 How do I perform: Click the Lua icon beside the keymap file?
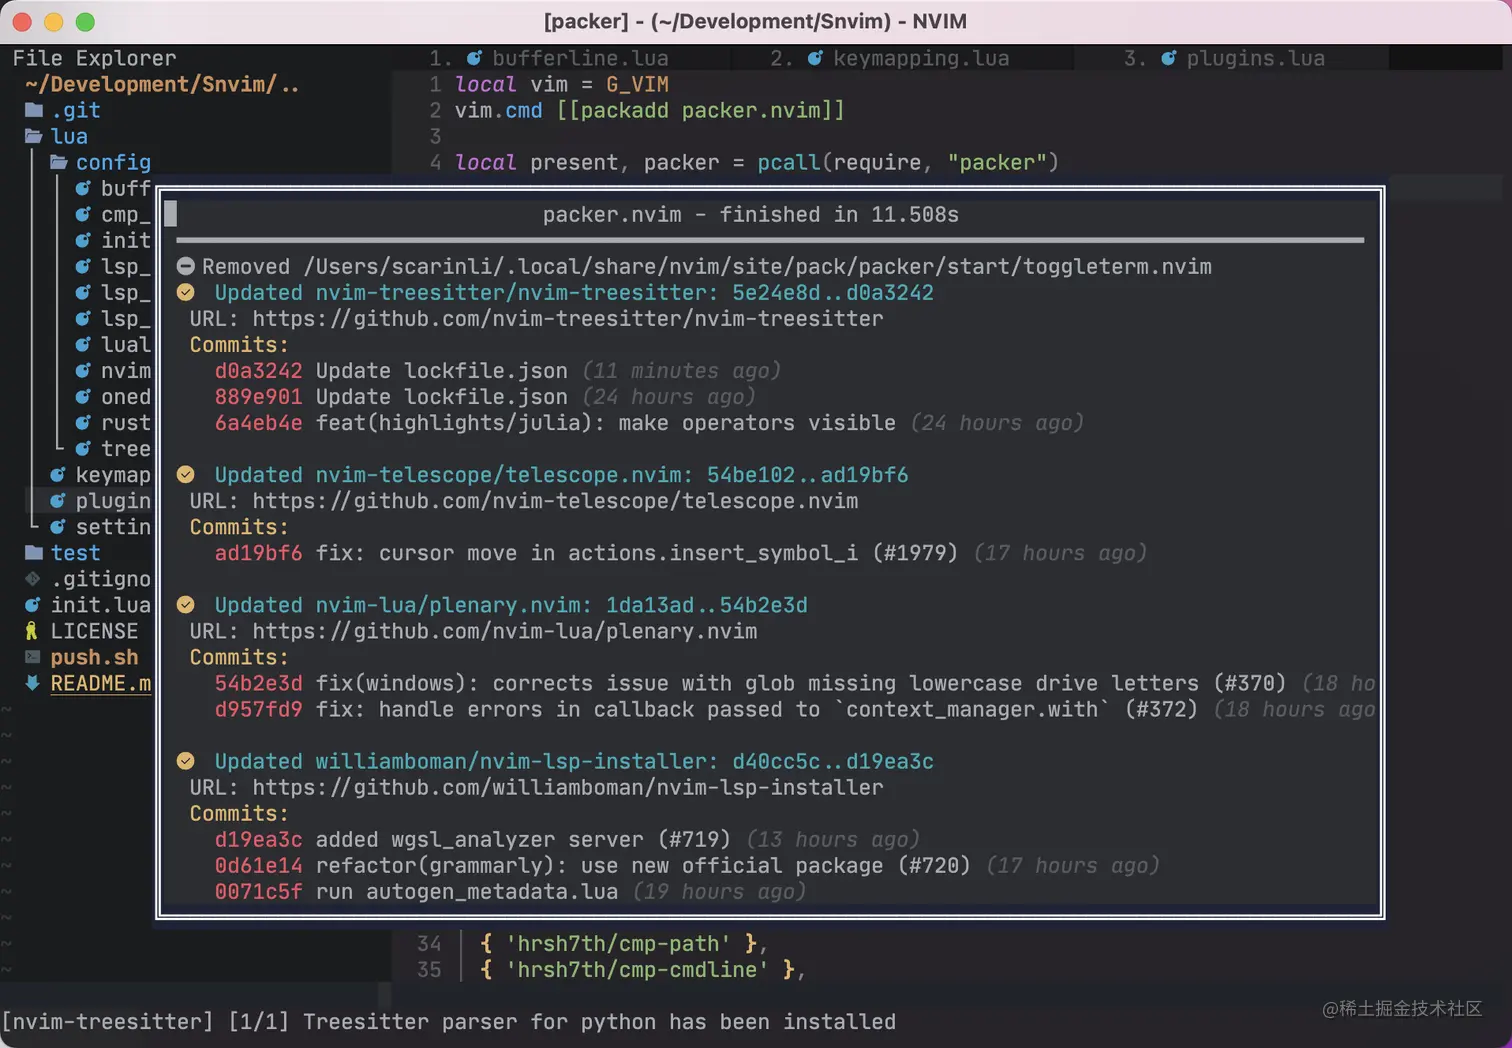[x=58, y=474]
